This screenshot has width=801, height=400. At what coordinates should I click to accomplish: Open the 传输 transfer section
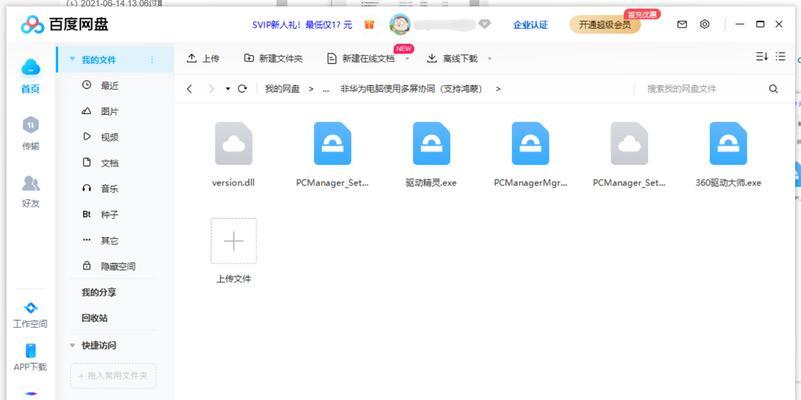click(x=31, y=134)
